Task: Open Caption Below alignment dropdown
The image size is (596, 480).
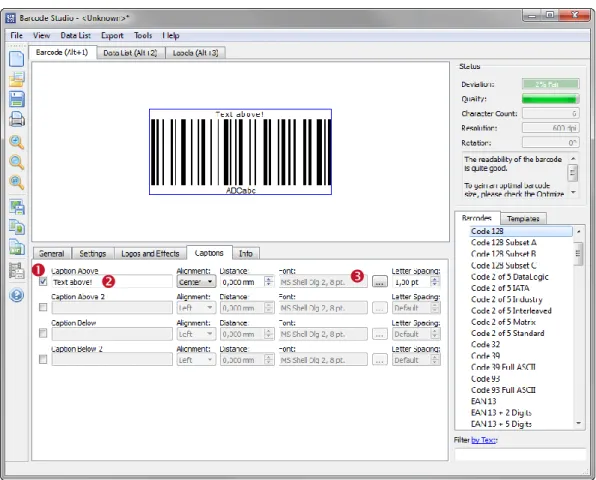Action: point(196,334)
